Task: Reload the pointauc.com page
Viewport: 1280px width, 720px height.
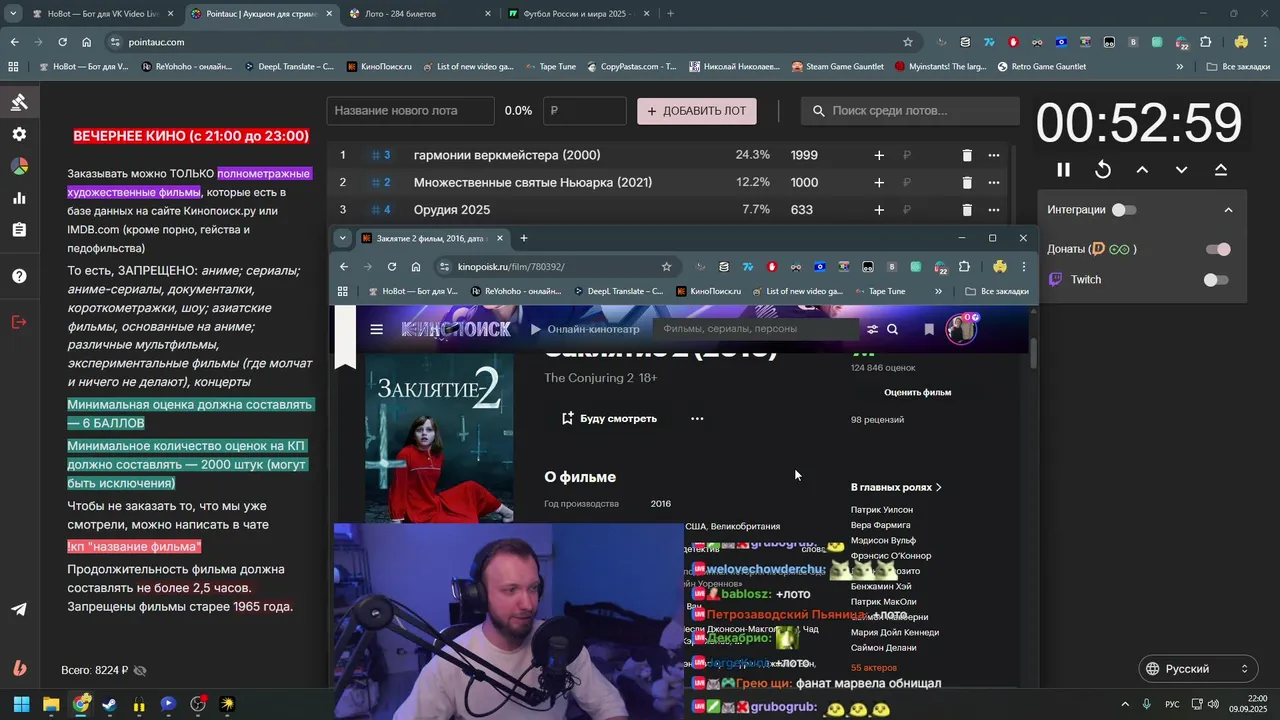Action: 62,42
